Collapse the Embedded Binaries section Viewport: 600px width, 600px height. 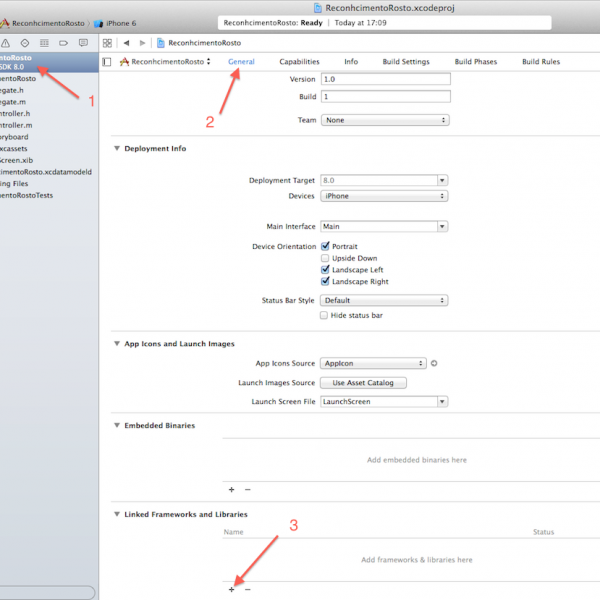pyautogui.click(x=117, y=425)
